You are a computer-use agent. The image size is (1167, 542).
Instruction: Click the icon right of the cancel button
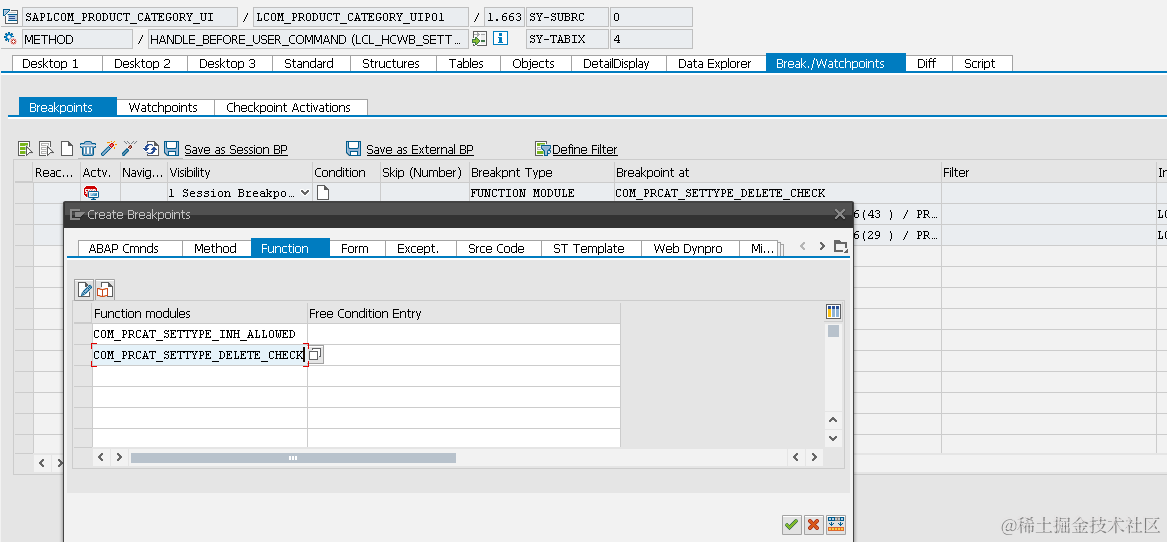tap(836, 524)
